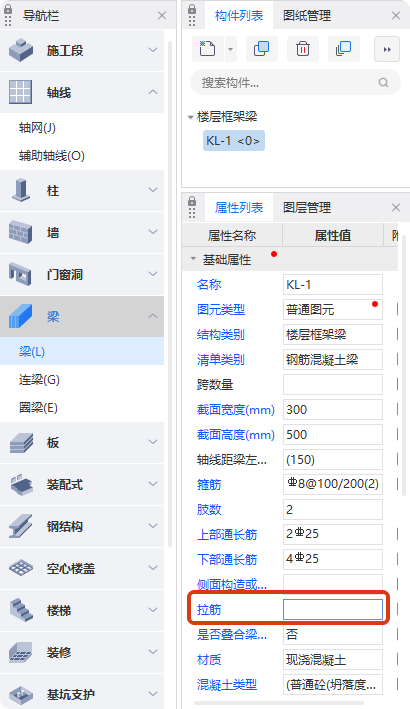Click the 清单类别 property link
The height and width of the screenshot is (709, 410).
pos(221,359)
